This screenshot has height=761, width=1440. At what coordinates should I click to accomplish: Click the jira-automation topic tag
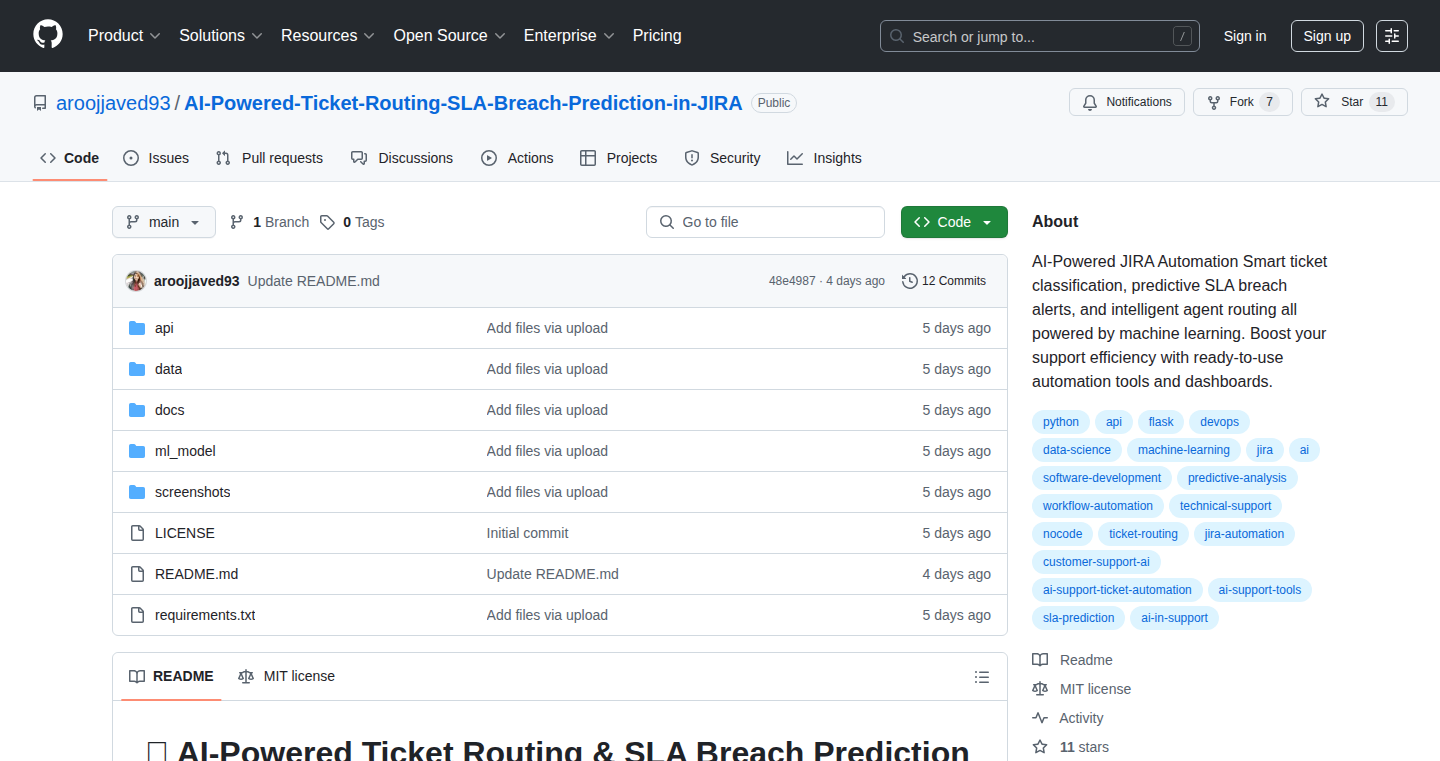(x=1245, y=534)
